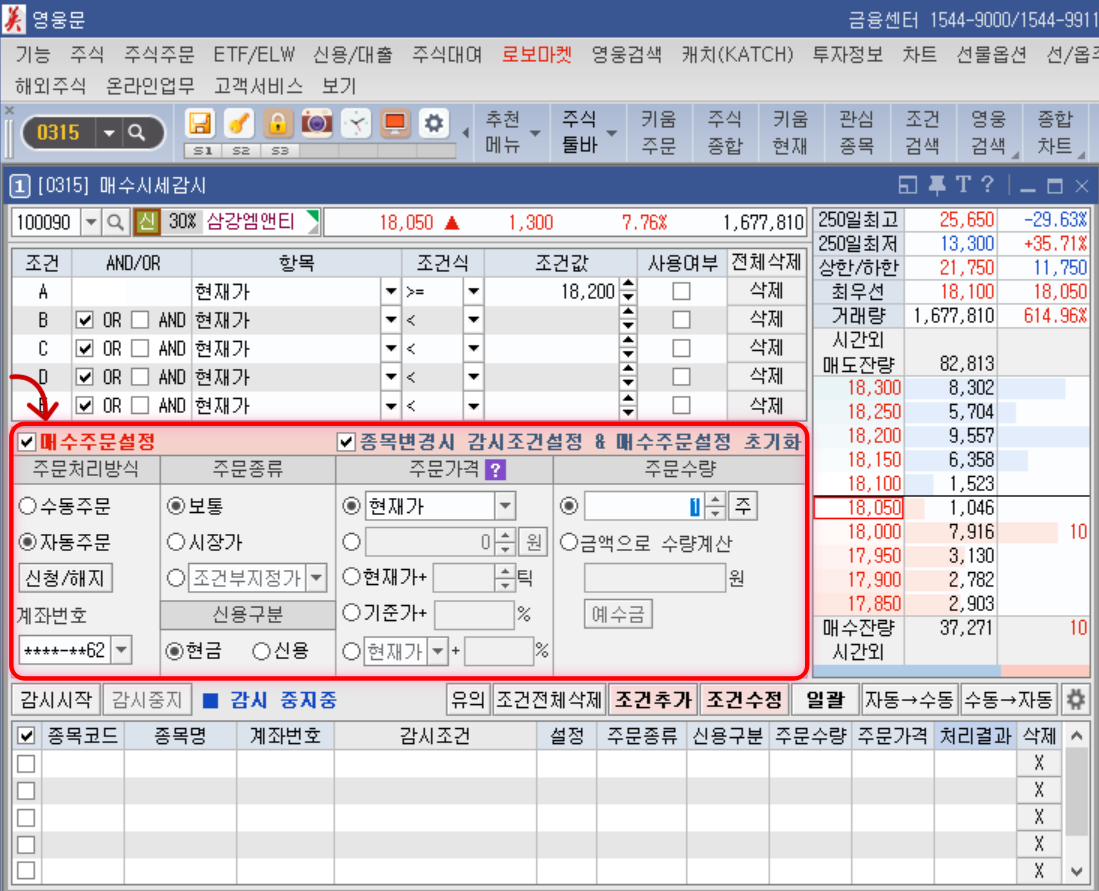Select 신용 radio button
Image resolution: width=1099 pixels, height=891 pixels.
click(x=261, y=651)
